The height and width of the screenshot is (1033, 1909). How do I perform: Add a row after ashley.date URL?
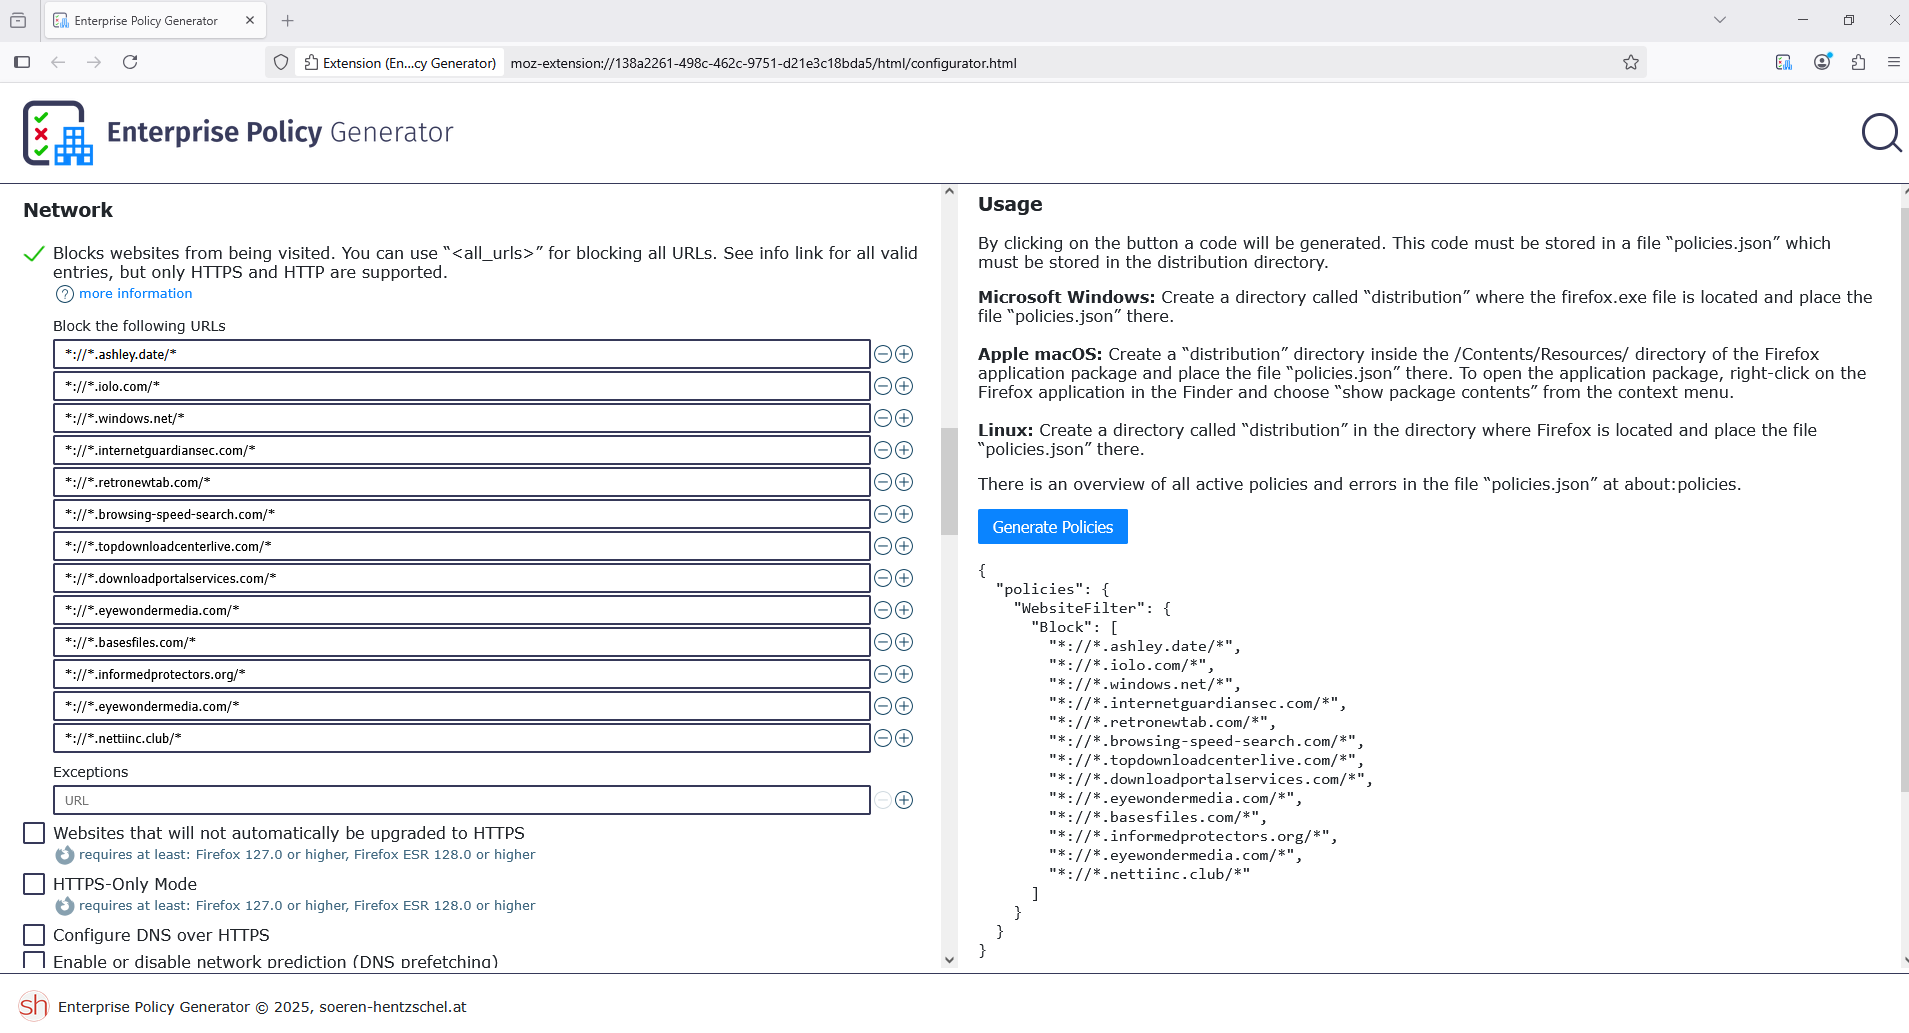[904, 354]
